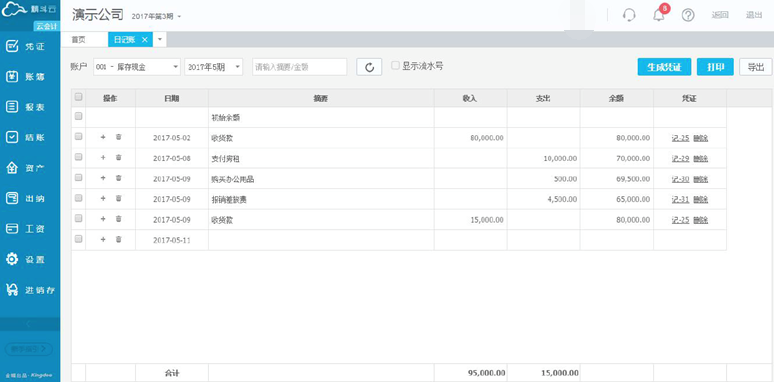774x382 pixels.
Task: Enable the 显示流水号 checkbox
Action: pos(395,66)
